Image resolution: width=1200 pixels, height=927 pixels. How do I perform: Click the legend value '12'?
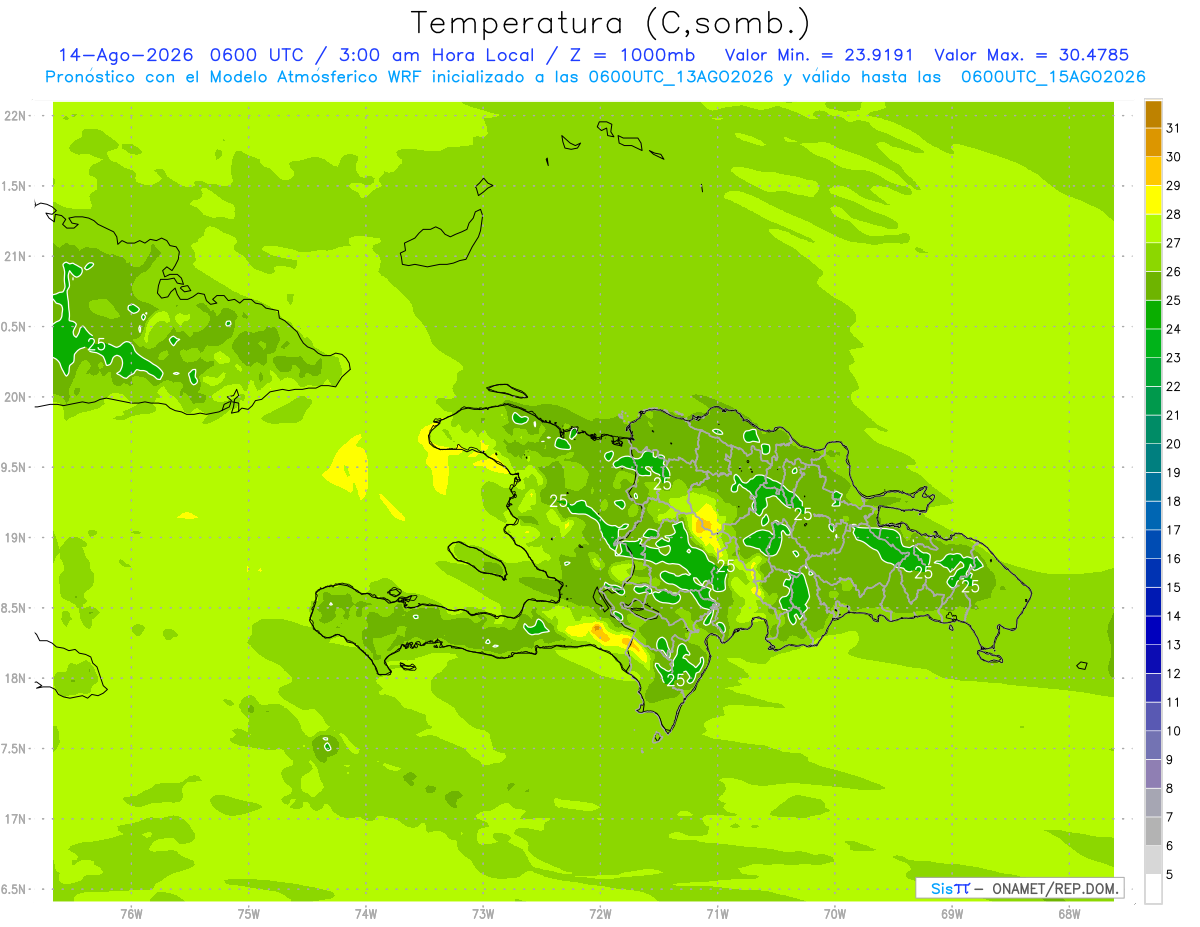1174,674
